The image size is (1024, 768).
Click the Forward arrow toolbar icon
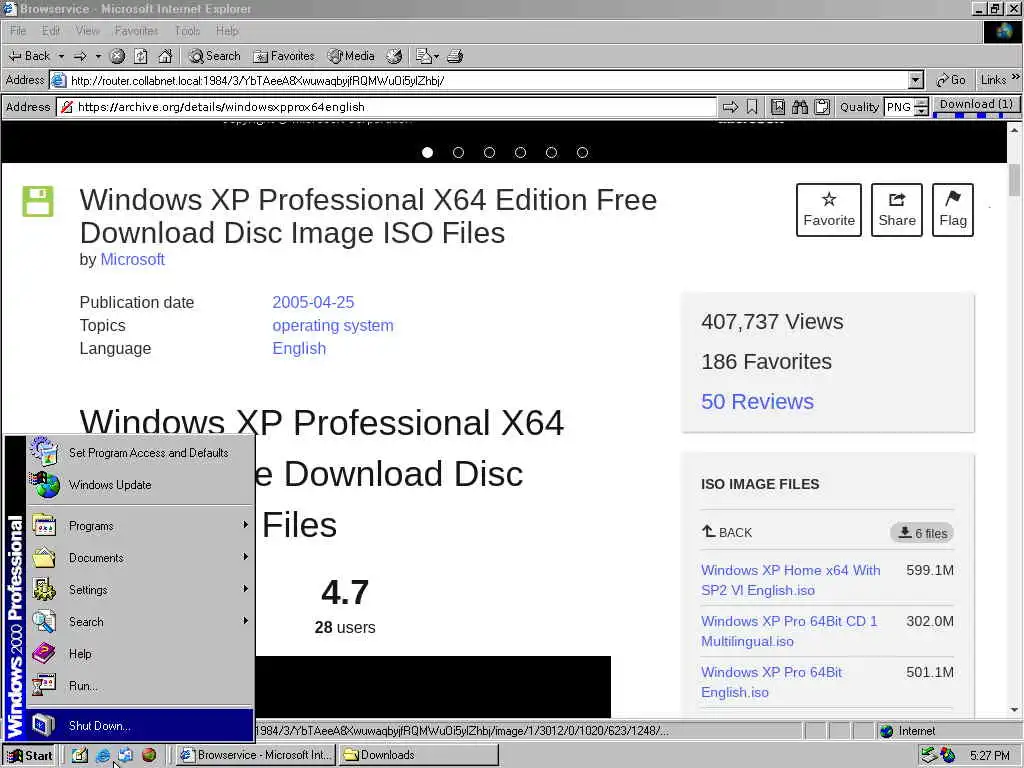coord(80,56)
